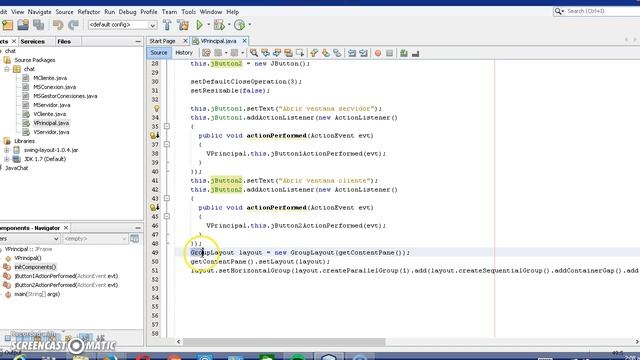Click the Last Edit icon in editor toolbar
Viewport: 640px width, 360px height.
pyautogui.click(x=206, y=53)
